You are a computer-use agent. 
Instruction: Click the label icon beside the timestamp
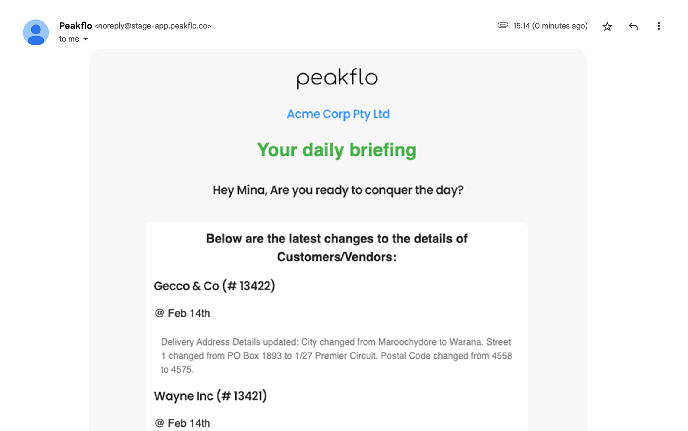pyautogui.click(x=502, y=25)
